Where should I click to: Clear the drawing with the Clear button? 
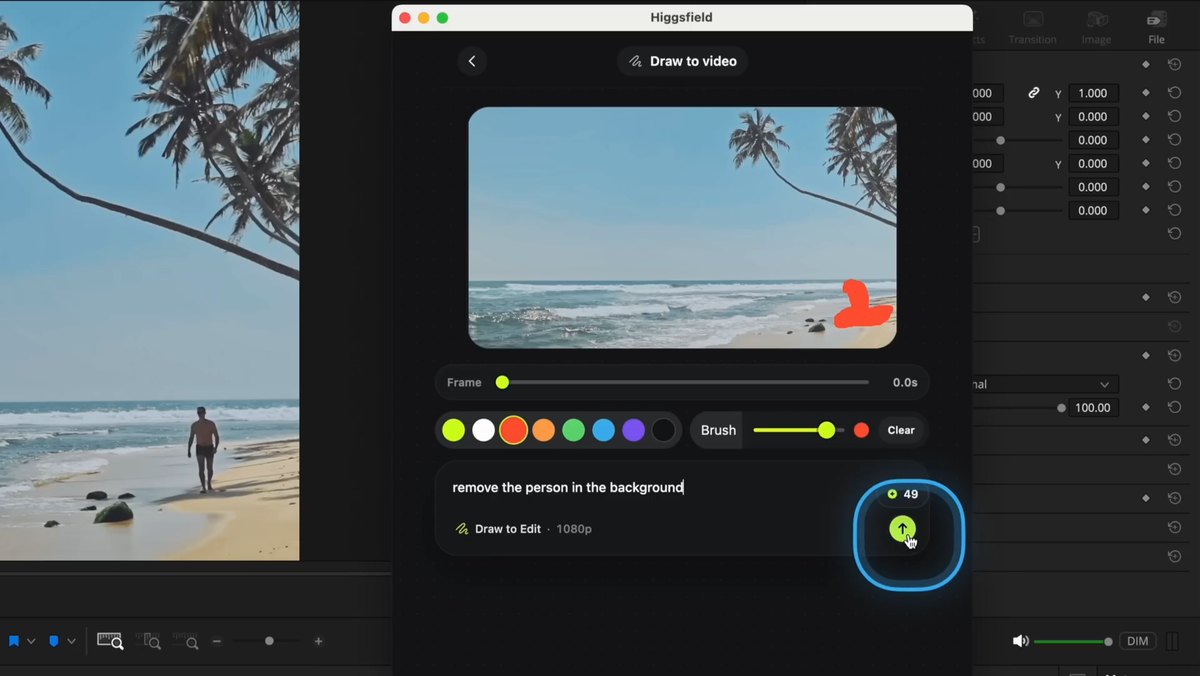point(901,430)
